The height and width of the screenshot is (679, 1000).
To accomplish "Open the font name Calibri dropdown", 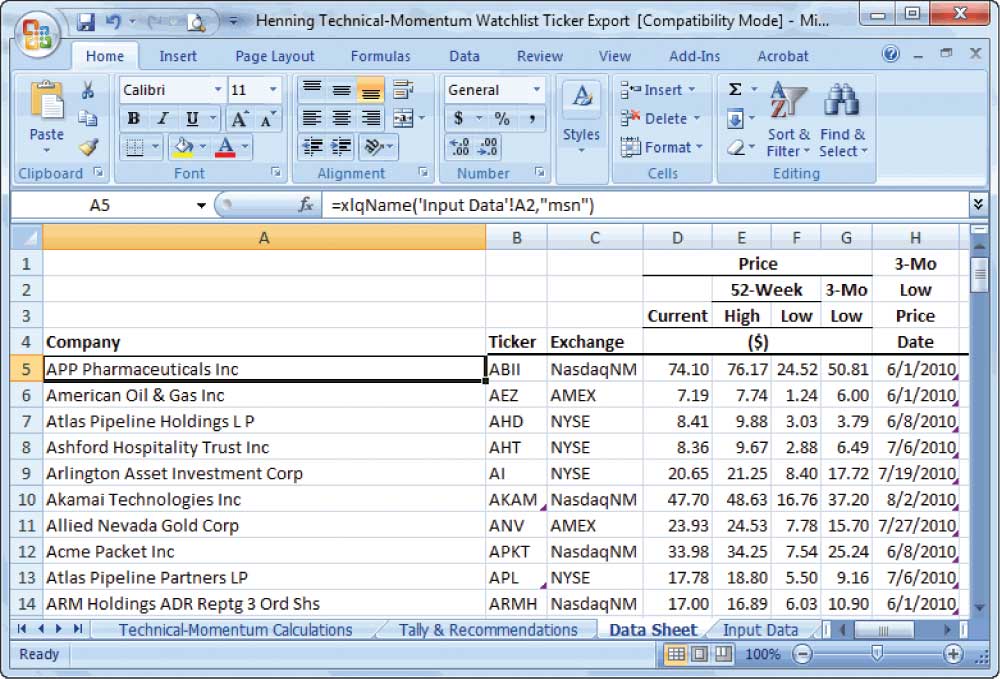I will [x=218, y=90].
